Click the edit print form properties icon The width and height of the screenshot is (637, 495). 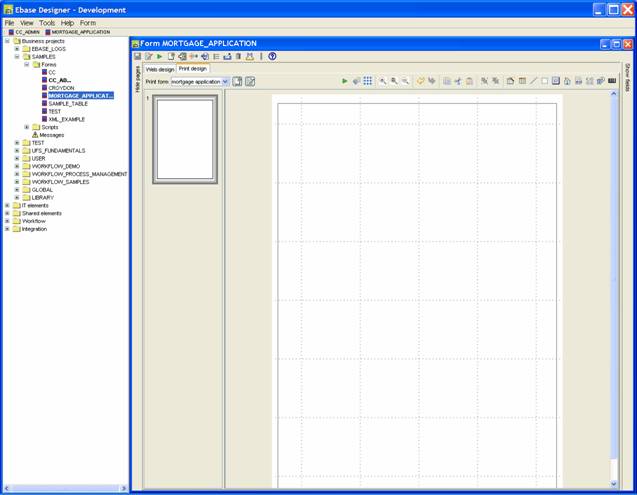(250, 81)
